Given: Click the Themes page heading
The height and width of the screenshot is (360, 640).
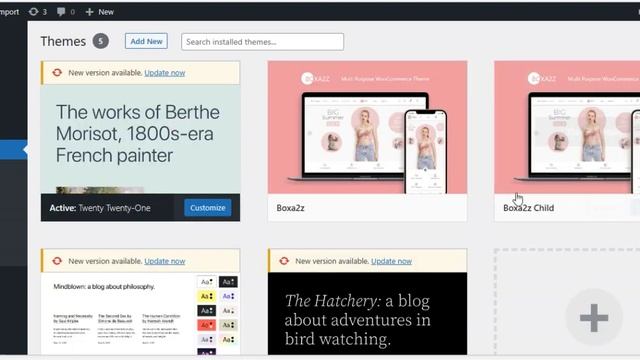Looking at the screenshot, I should [x=63, y=41].
